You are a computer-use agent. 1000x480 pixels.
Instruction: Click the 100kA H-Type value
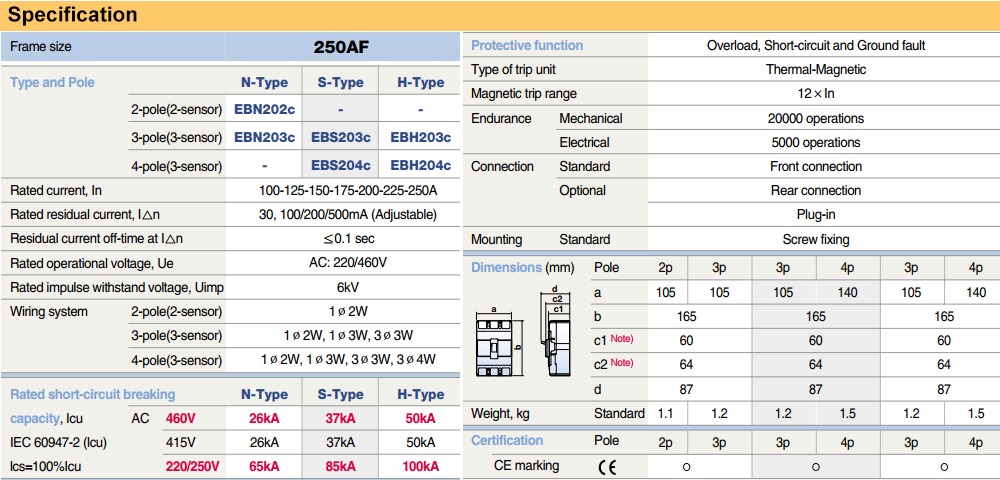420,467
